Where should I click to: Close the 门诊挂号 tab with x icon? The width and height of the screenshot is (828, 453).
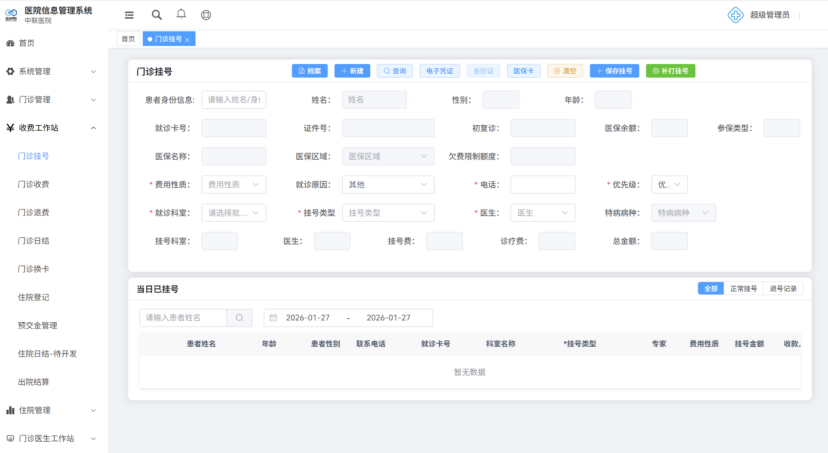[188, 39]
